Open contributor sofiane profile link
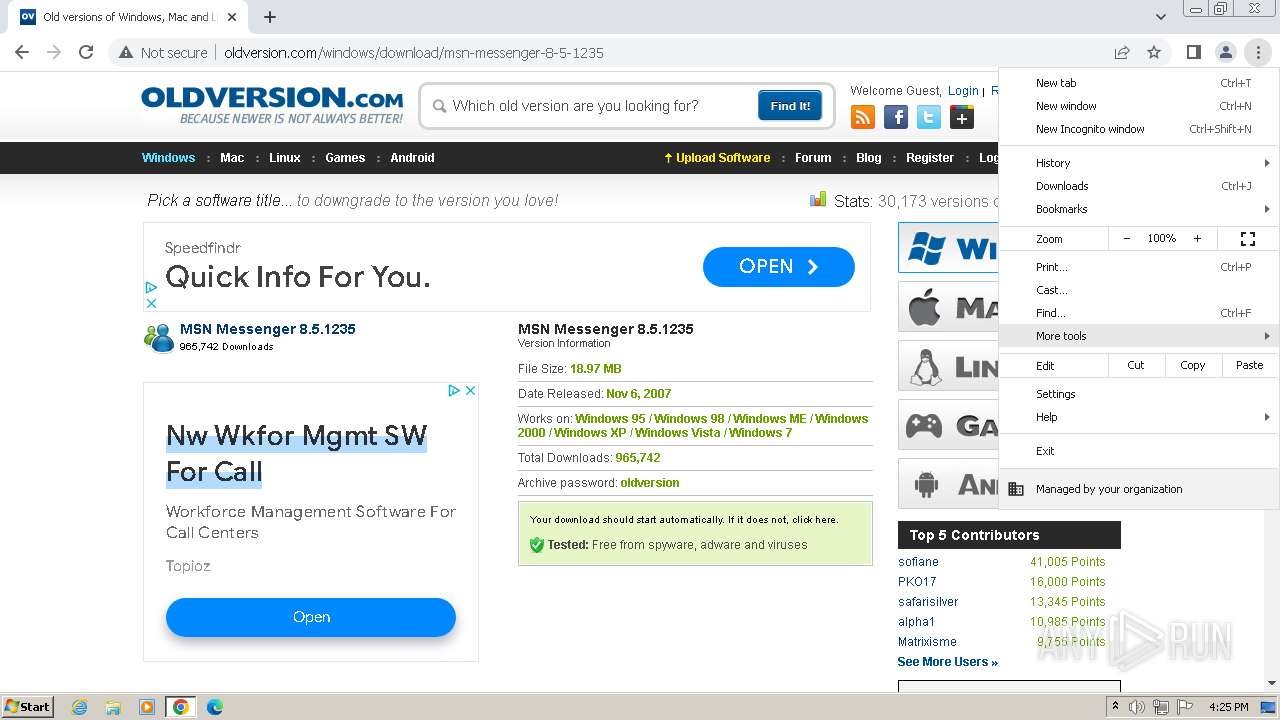The height and width of the screenshot is (720, 1280). 918,562
